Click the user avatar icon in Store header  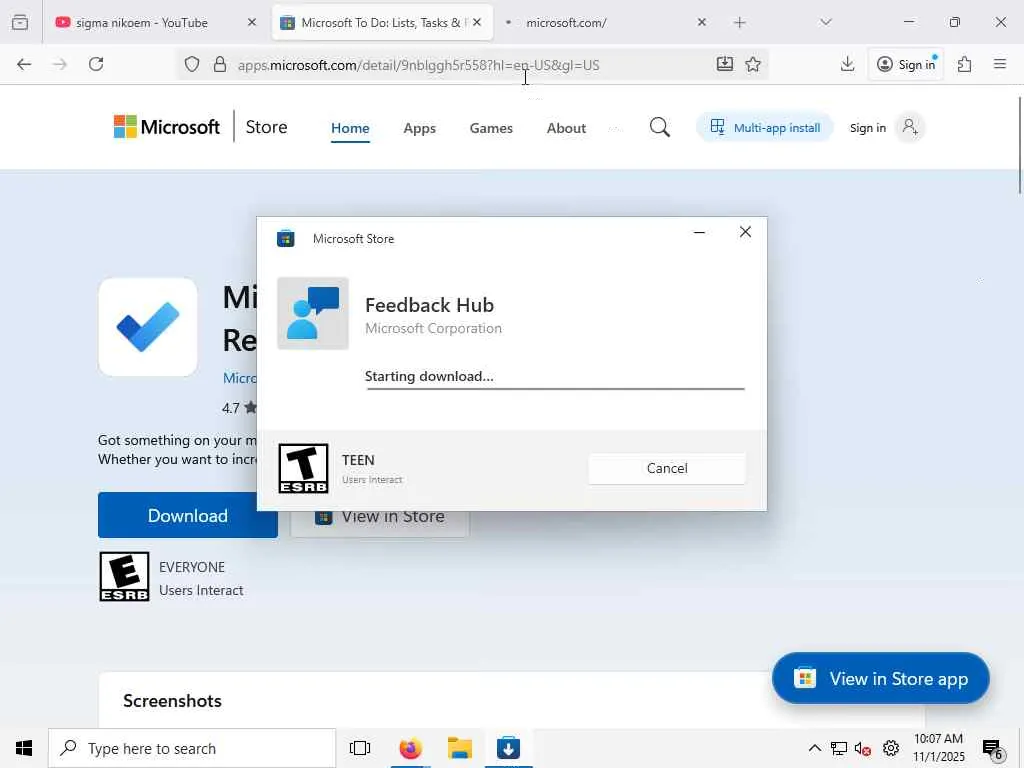coord(910,127)
